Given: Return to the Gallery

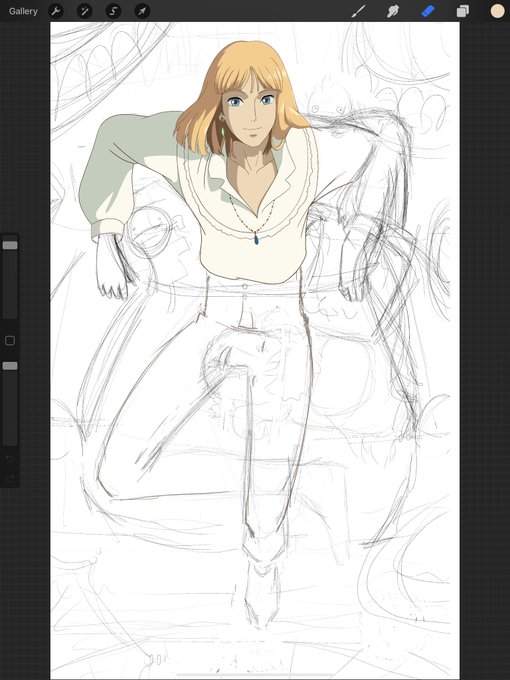Looking at the screenshot, I should (23, 11).
